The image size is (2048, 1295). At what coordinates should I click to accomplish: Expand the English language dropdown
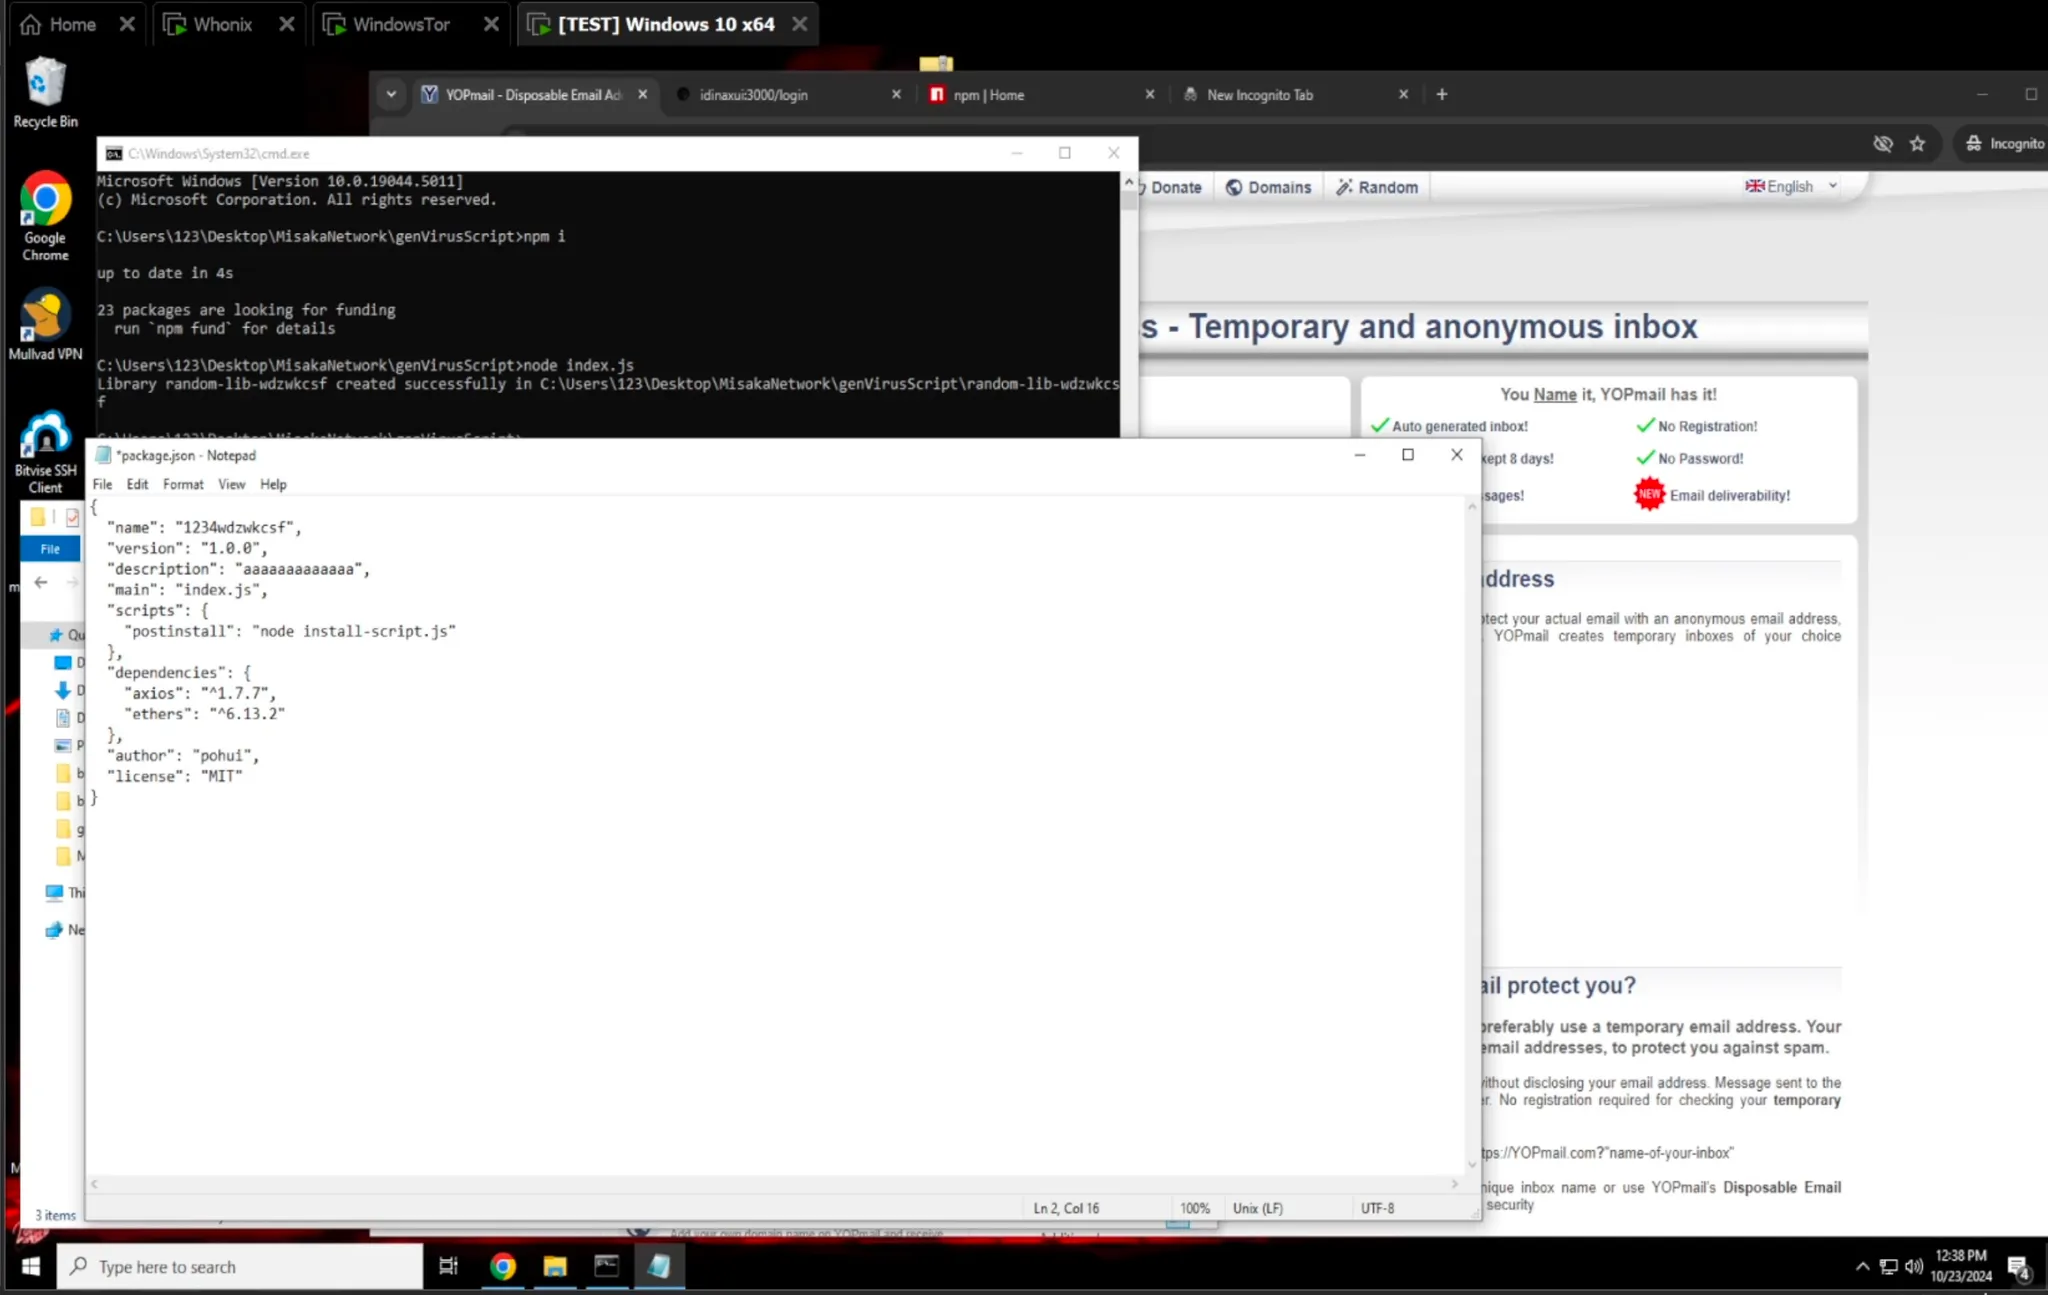[x=1791, y=186]
